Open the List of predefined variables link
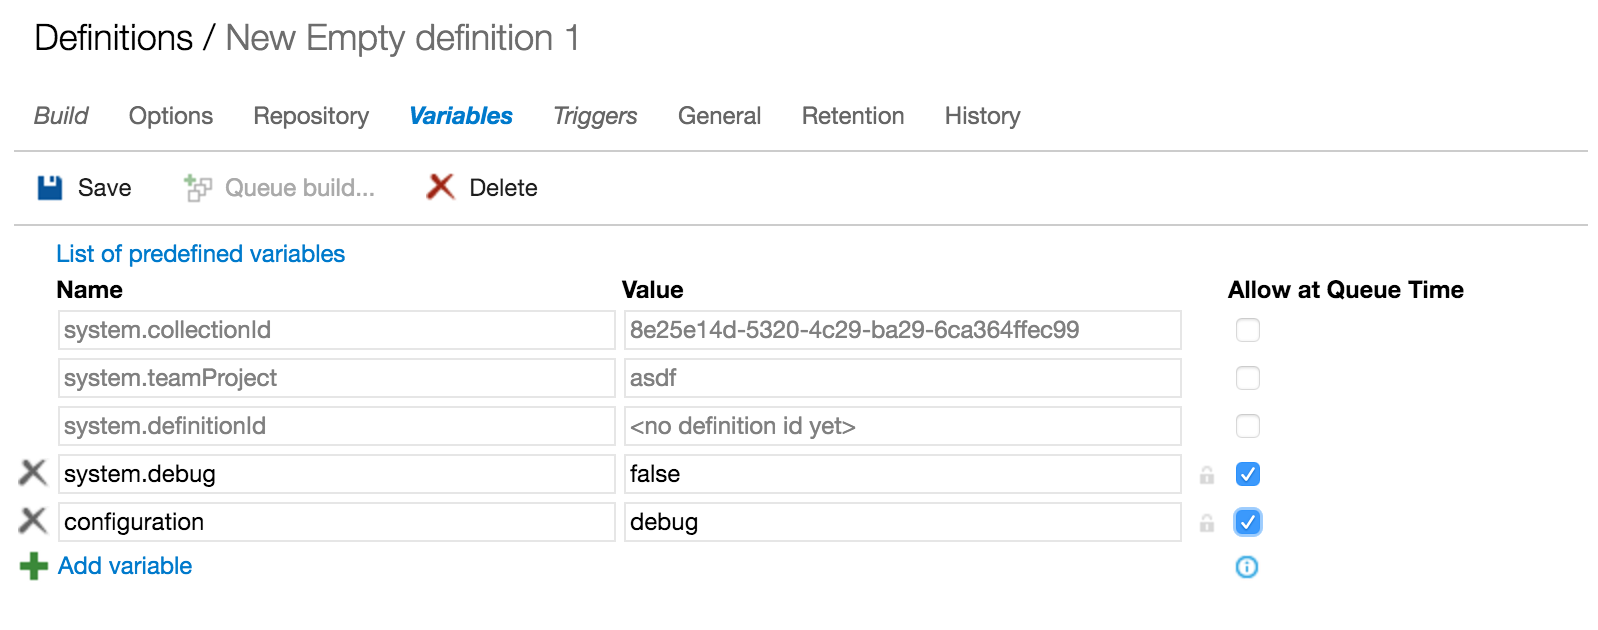Screen dimensions: 1598x630 click(200, 254)
